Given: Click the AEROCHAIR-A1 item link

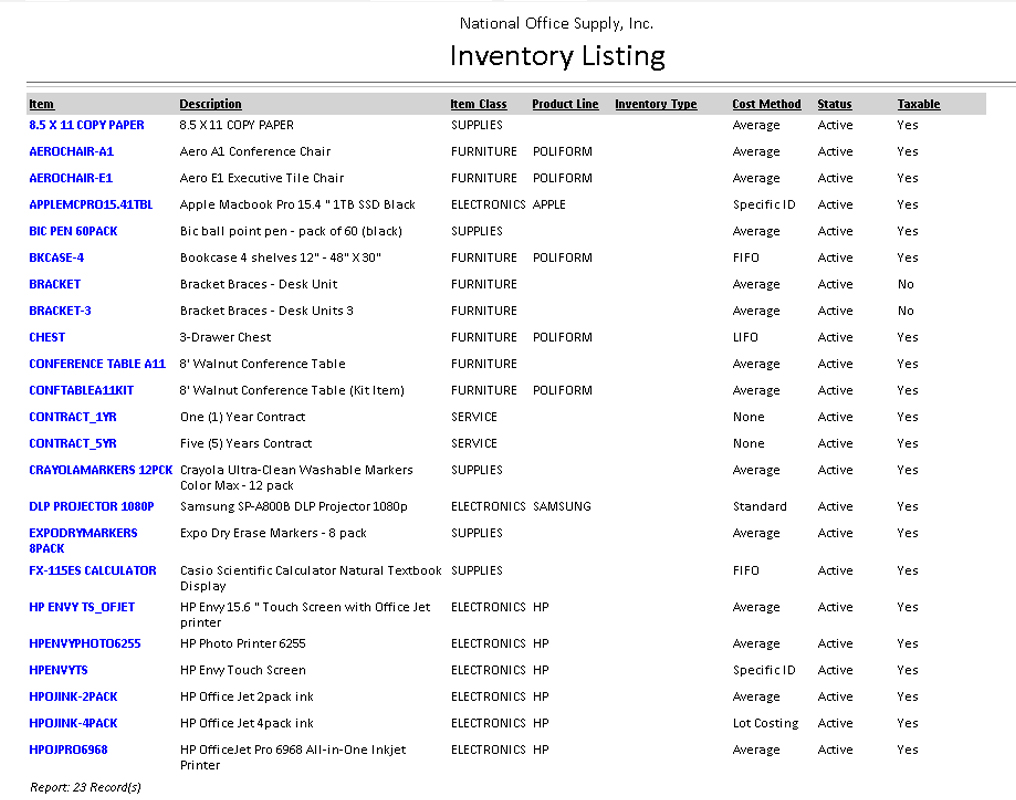Looking at the screenshot, I should [x=71, y=152].
